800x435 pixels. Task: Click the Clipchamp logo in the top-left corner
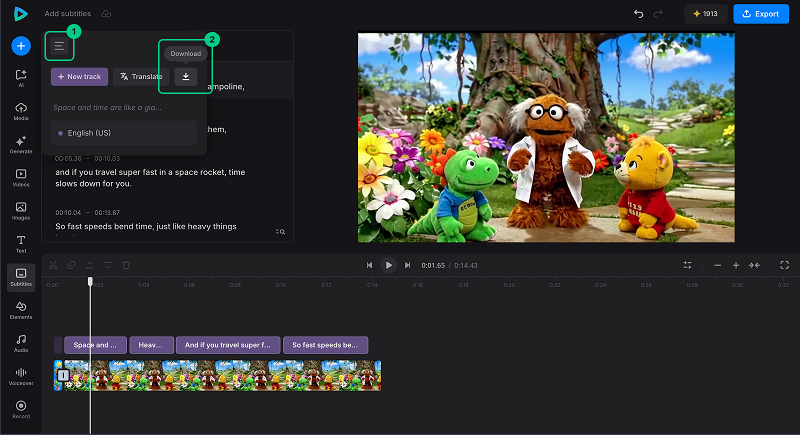[x=20, y=14]
